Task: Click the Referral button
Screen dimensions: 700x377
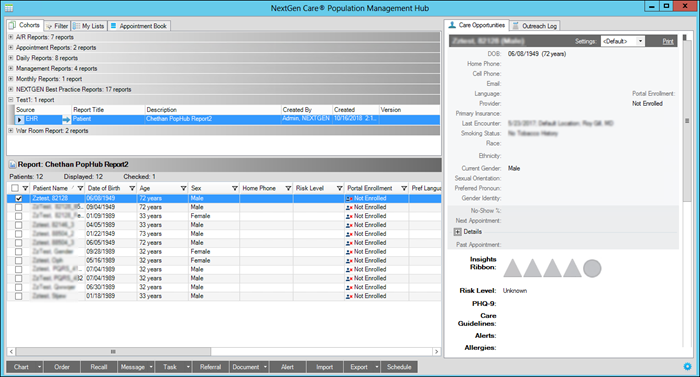Action: point(210,367)
